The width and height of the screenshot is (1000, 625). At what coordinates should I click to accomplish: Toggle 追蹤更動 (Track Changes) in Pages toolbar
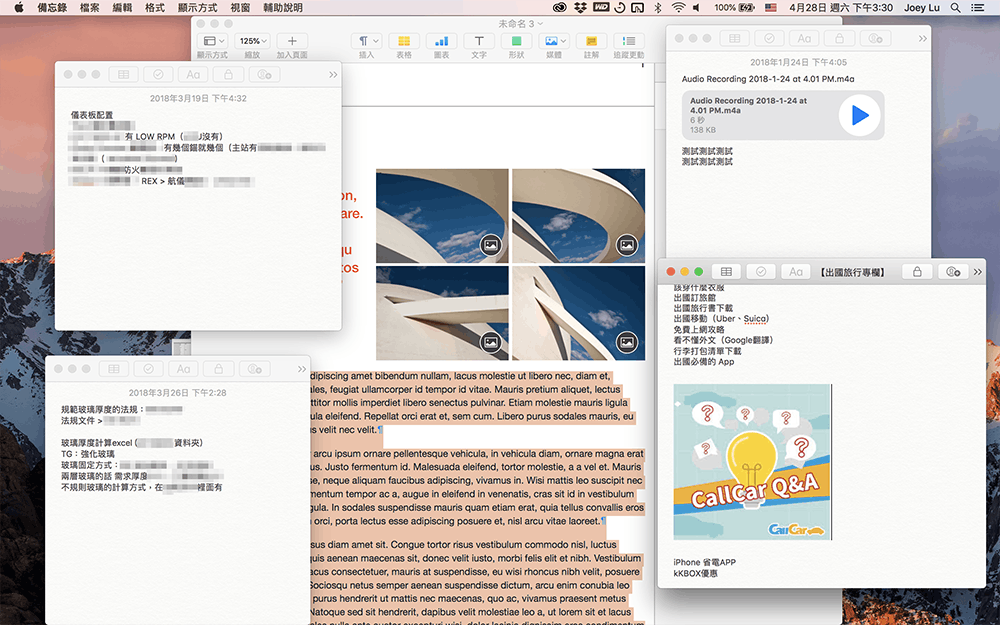[628, 42]
